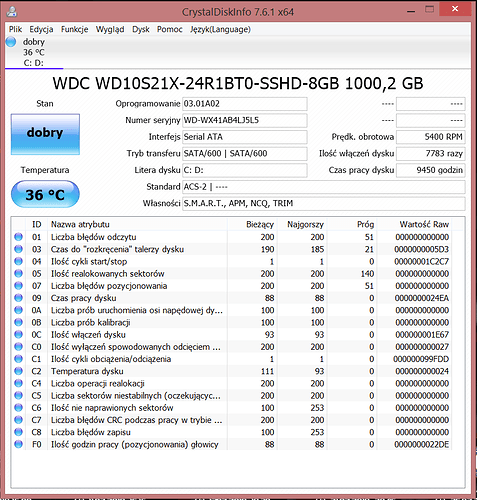Click the status circle for attribute C5

tap(18, 395)
